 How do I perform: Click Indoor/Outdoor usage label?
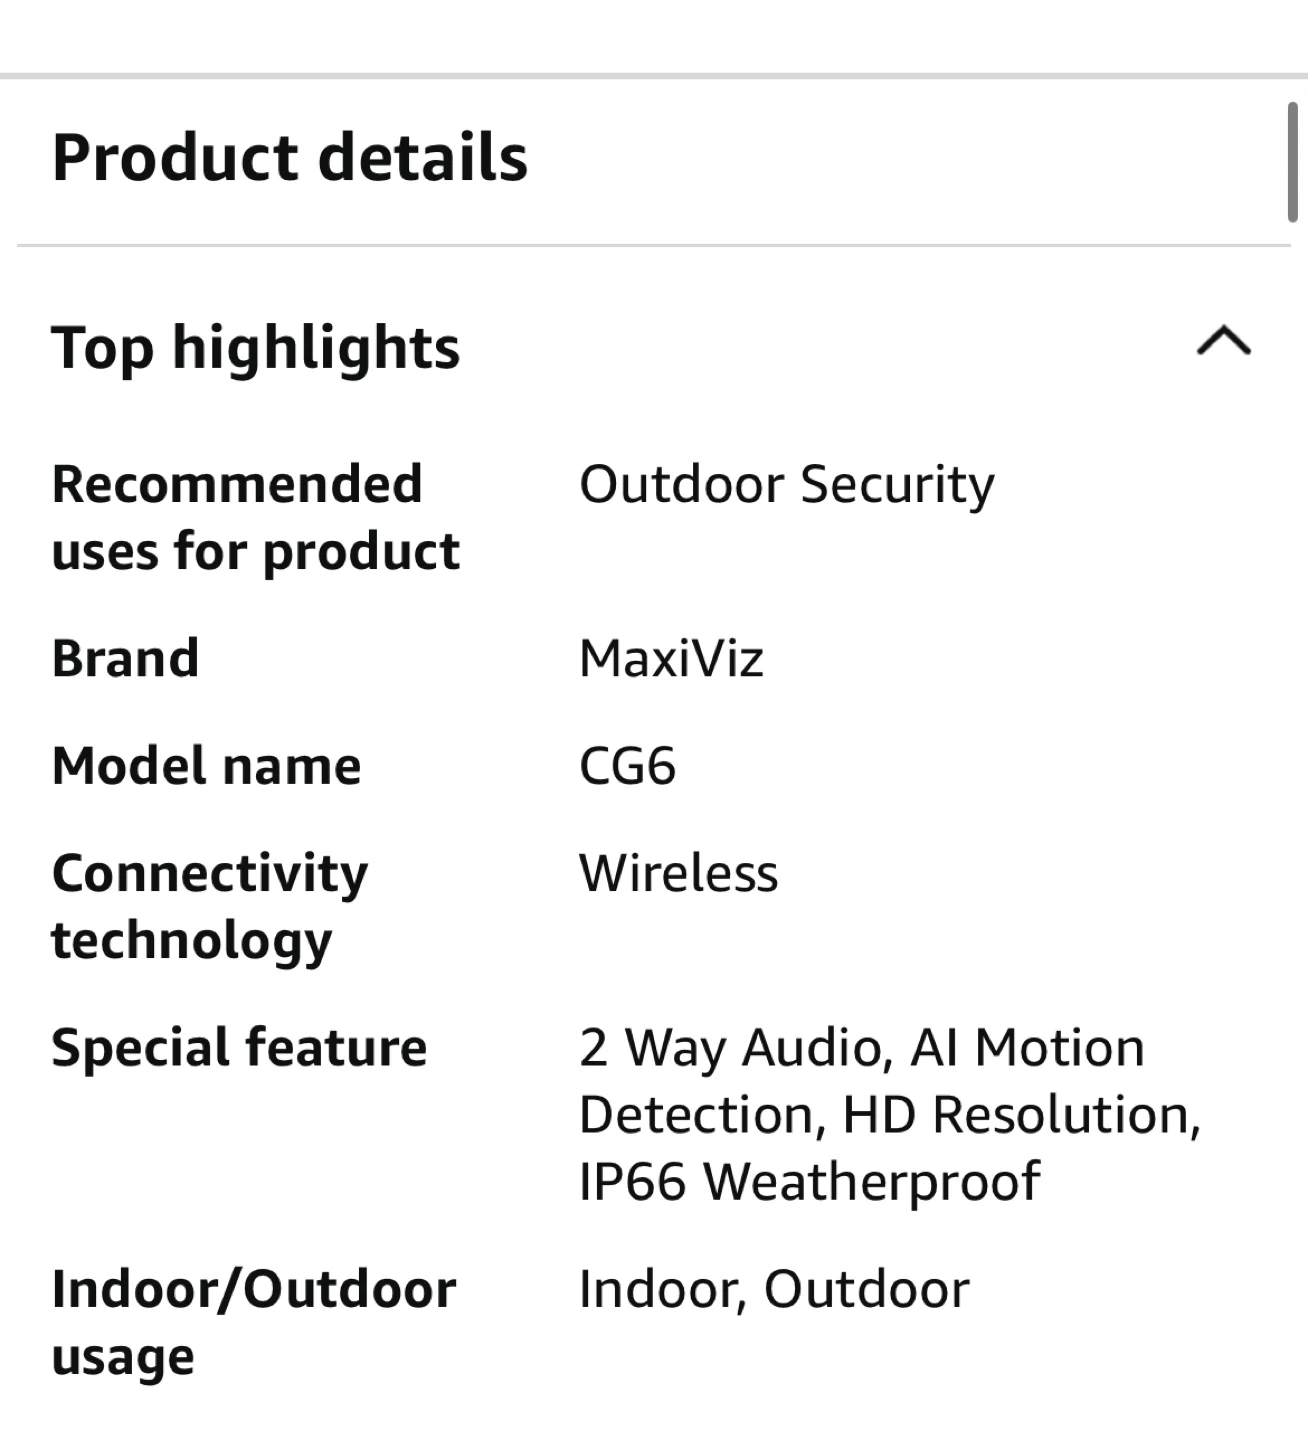click(x=253, y=1322)
